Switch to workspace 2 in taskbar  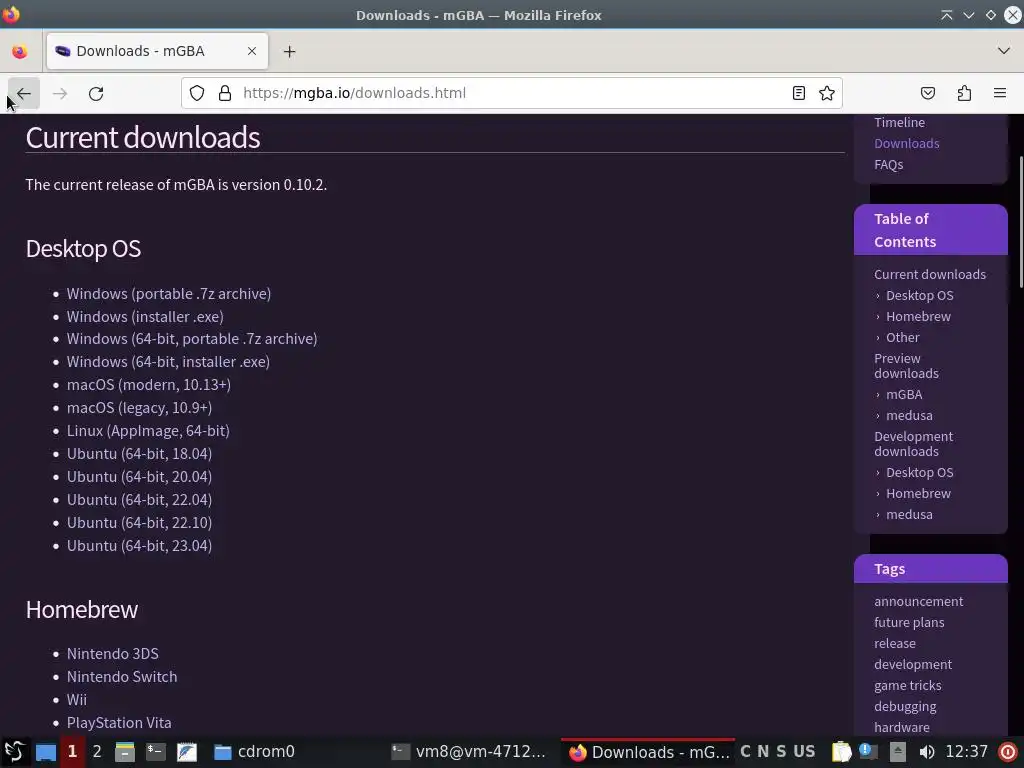pos(97,752)
